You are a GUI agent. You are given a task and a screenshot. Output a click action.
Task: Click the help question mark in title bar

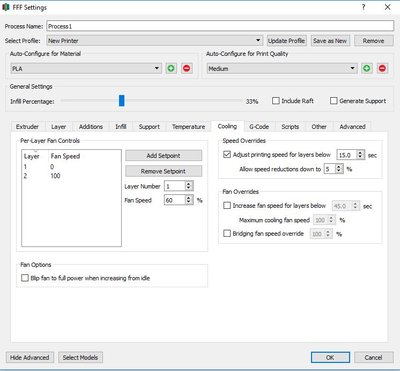(x=363, y=7)
